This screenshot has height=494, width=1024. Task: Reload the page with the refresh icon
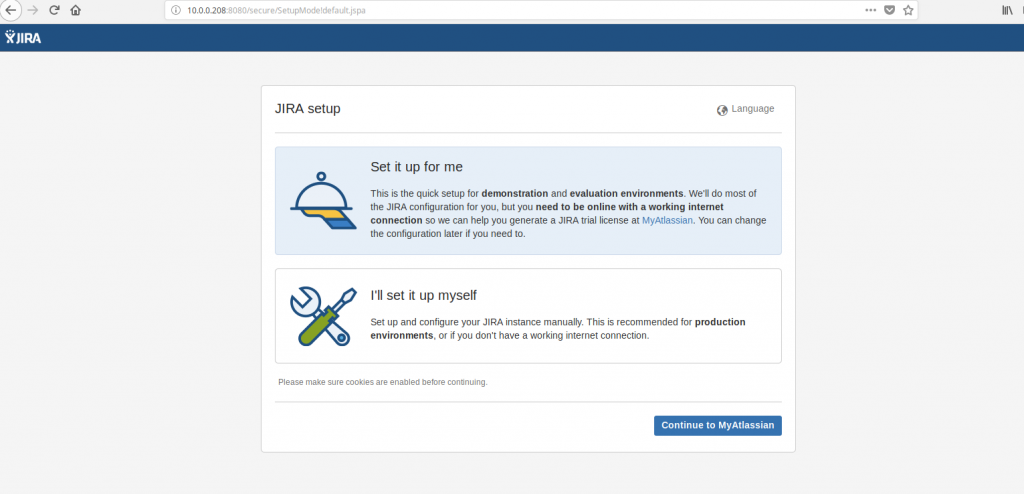(54, 10)
